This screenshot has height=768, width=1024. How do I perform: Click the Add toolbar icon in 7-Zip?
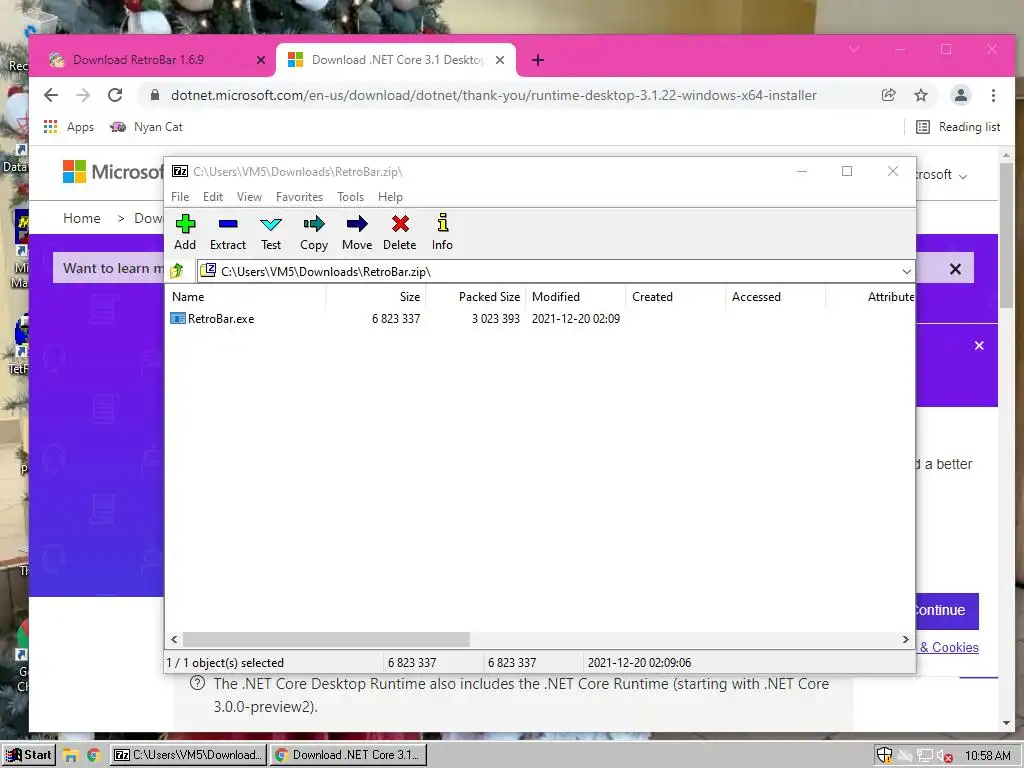coord(185,232)
